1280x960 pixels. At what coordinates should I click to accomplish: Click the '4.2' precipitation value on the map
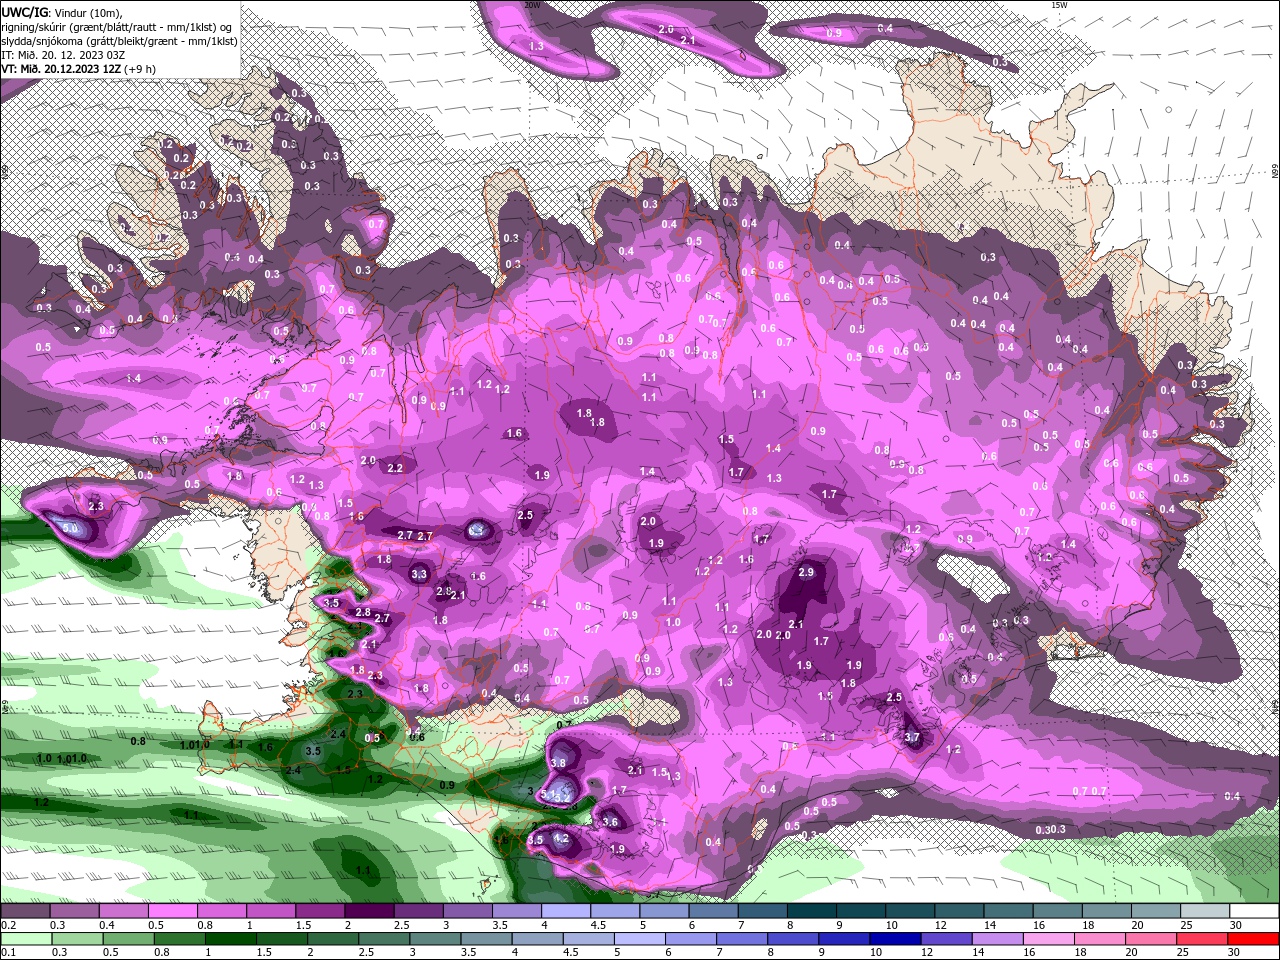tap(561, 839)
